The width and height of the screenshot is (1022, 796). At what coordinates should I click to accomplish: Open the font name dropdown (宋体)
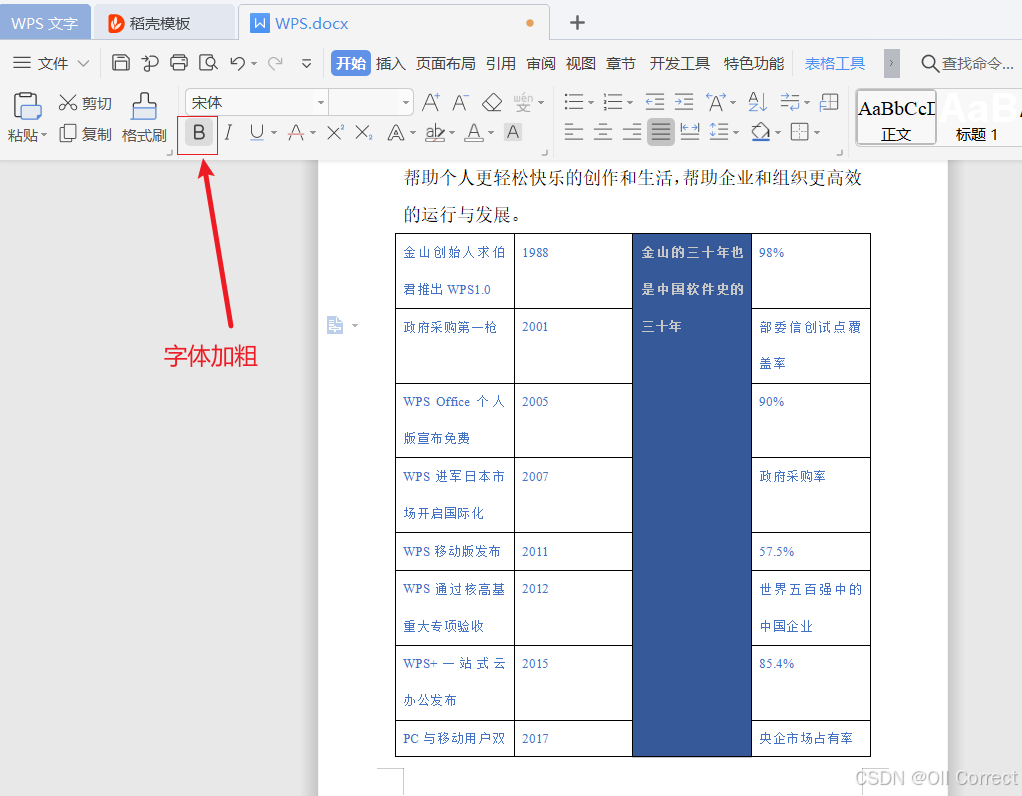[x=321, y=102]
